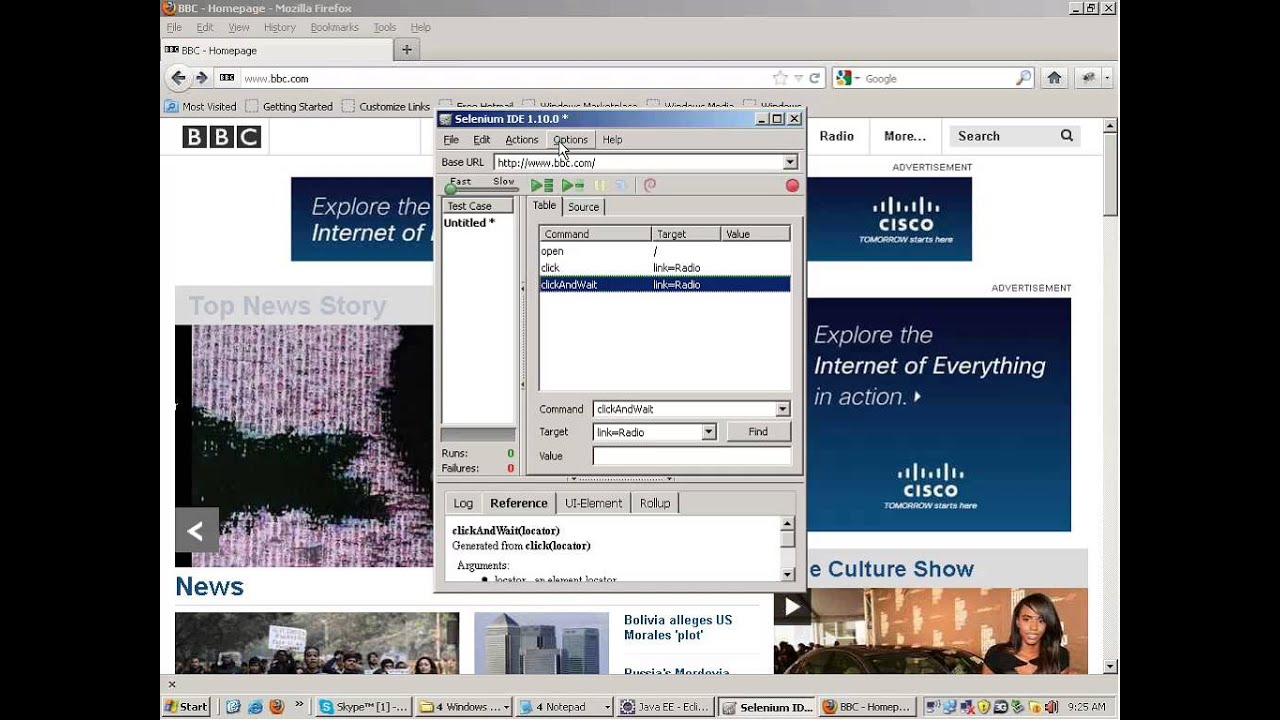
Task: Switch to BBC Homepage Firefox taskbar button
Action: click(x=866, y=706)
